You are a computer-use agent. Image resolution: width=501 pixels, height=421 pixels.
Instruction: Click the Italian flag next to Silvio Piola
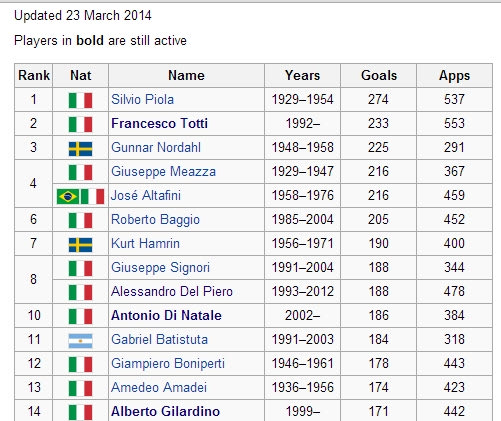pos(80,100)
